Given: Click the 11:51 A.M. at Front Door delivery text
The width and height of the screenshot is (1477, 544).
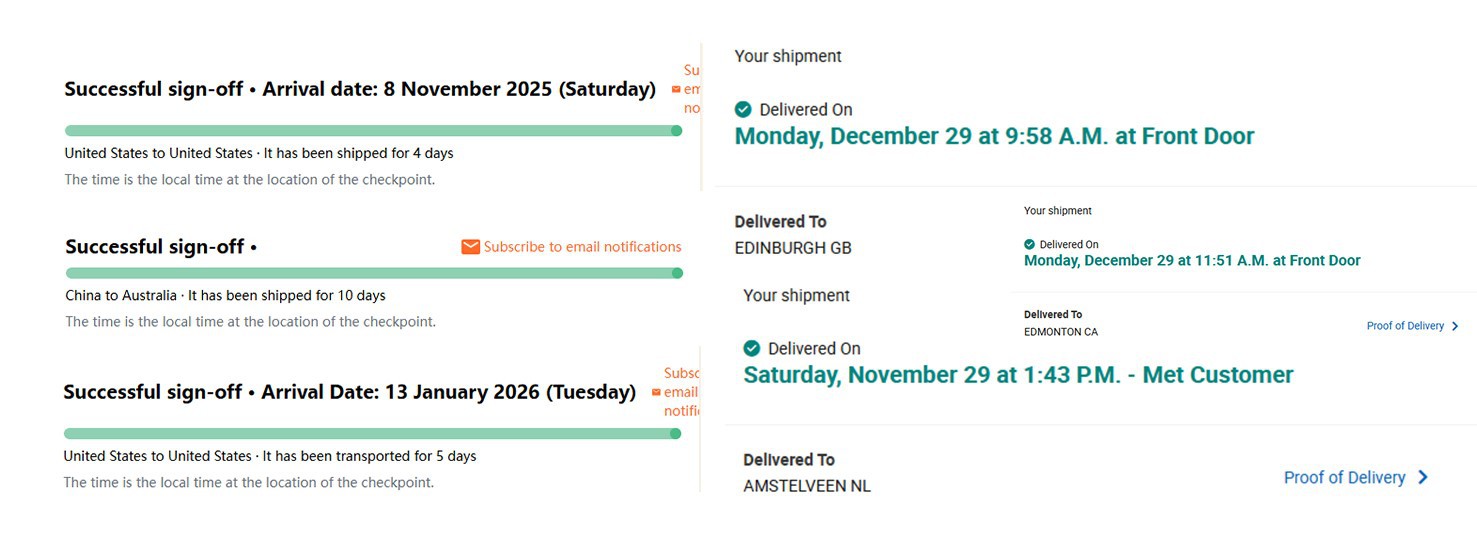Looking at the screenshot, I should [1192, 261].
